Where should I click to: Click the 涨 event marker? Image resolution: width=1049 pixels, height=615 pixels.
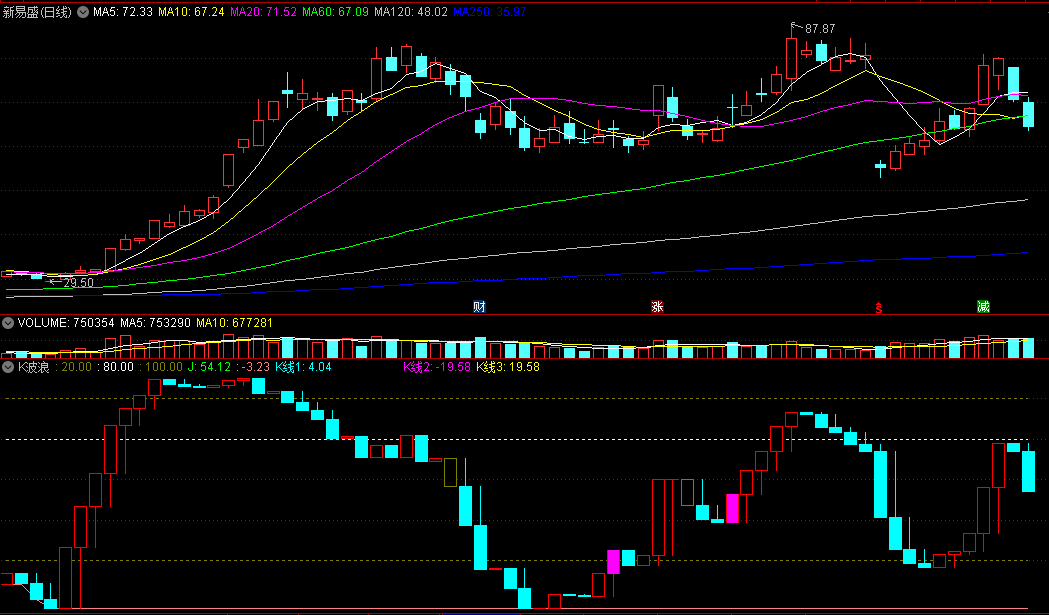click(657, 306)
